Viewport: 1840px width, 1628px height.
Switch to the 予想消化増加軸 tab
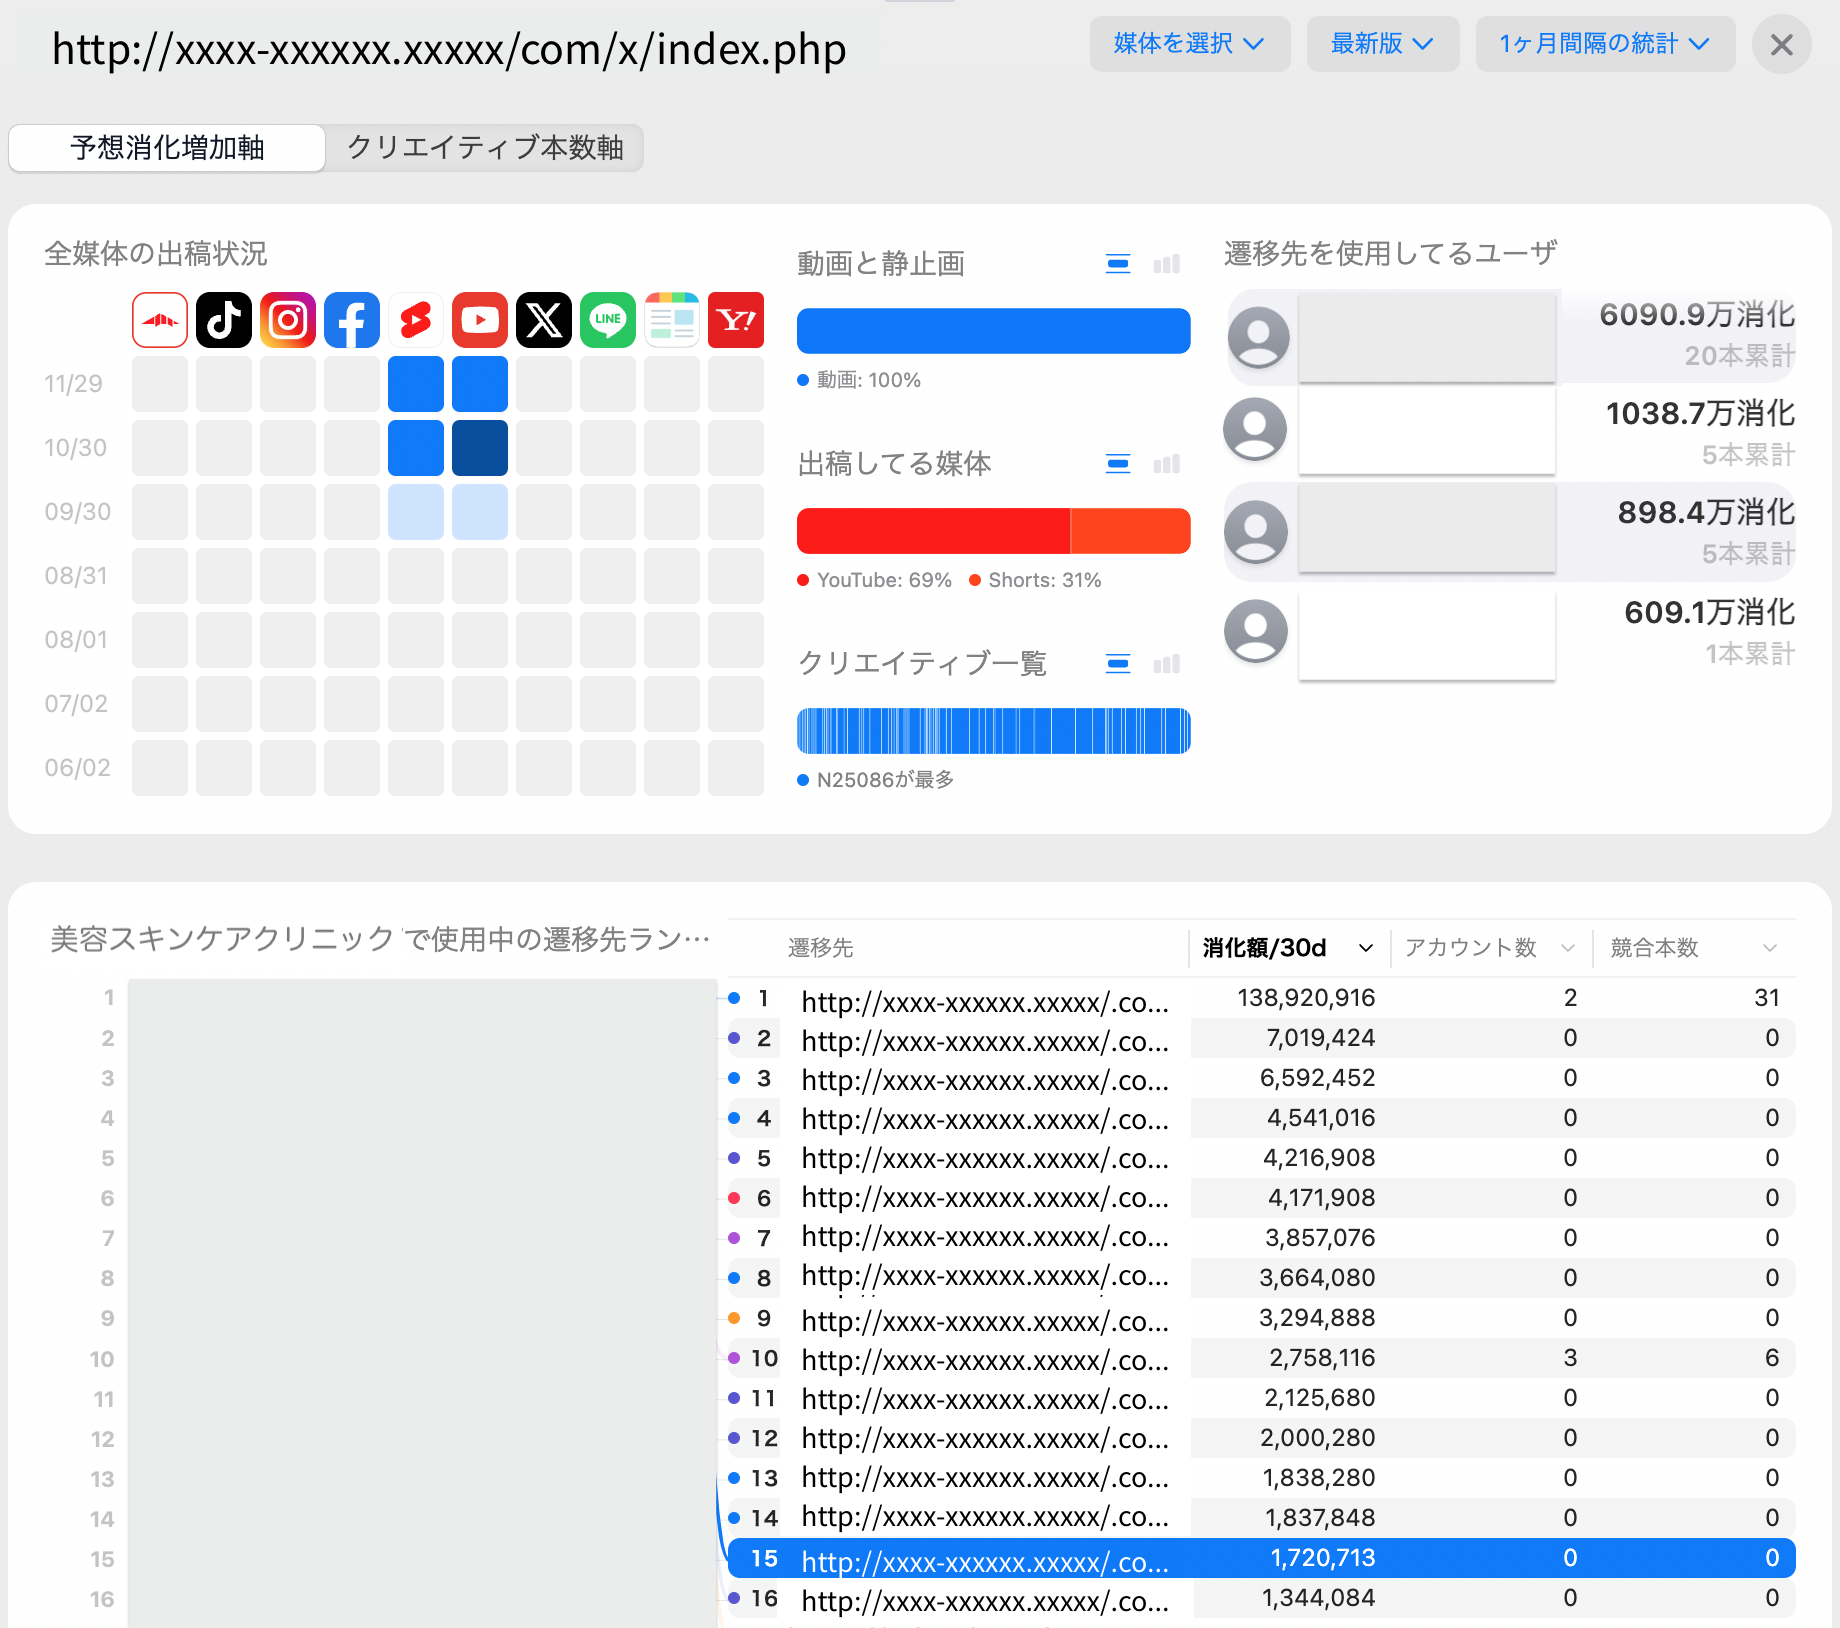pyautogui.click(x=167, y=148)
